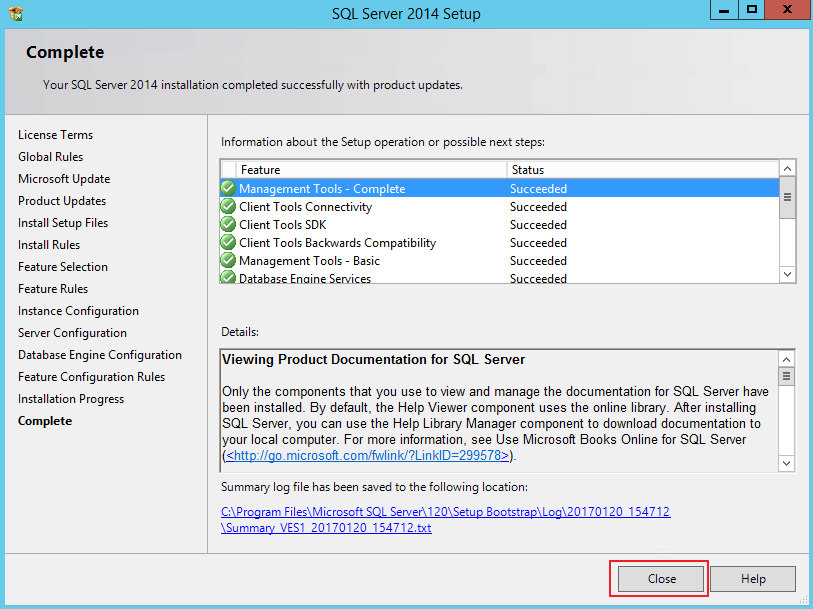The height and width of the screenshot is (609, 813).
Task: Select the Client Tools SDK row
Action: (x=499, y=224)
